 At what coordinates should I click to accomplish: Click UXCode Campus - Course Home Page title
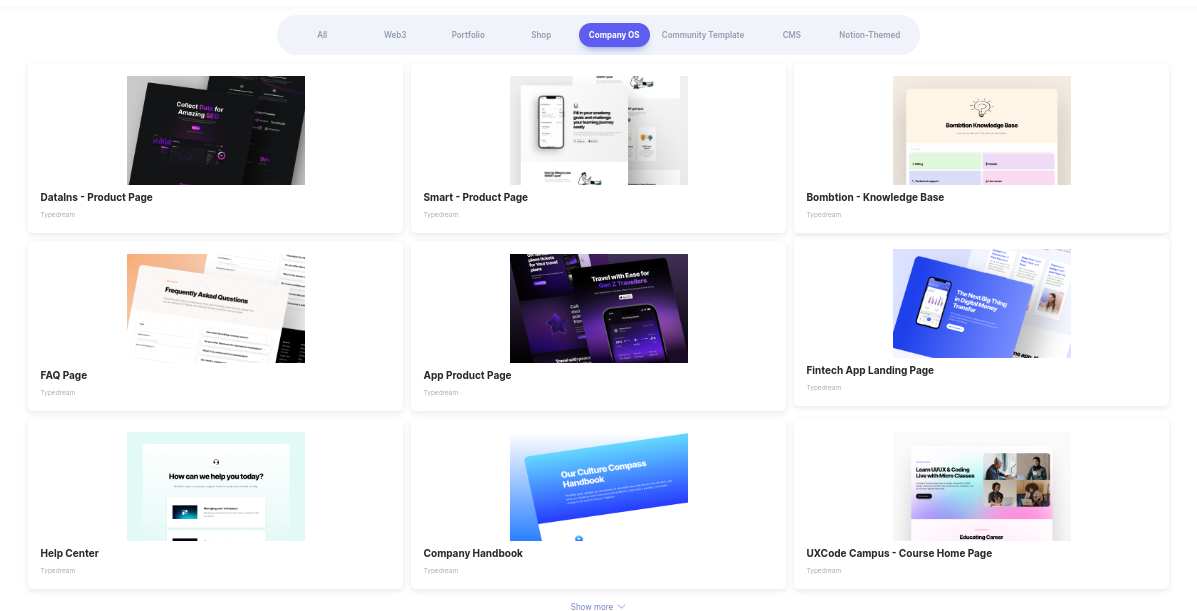pos(899,553)
